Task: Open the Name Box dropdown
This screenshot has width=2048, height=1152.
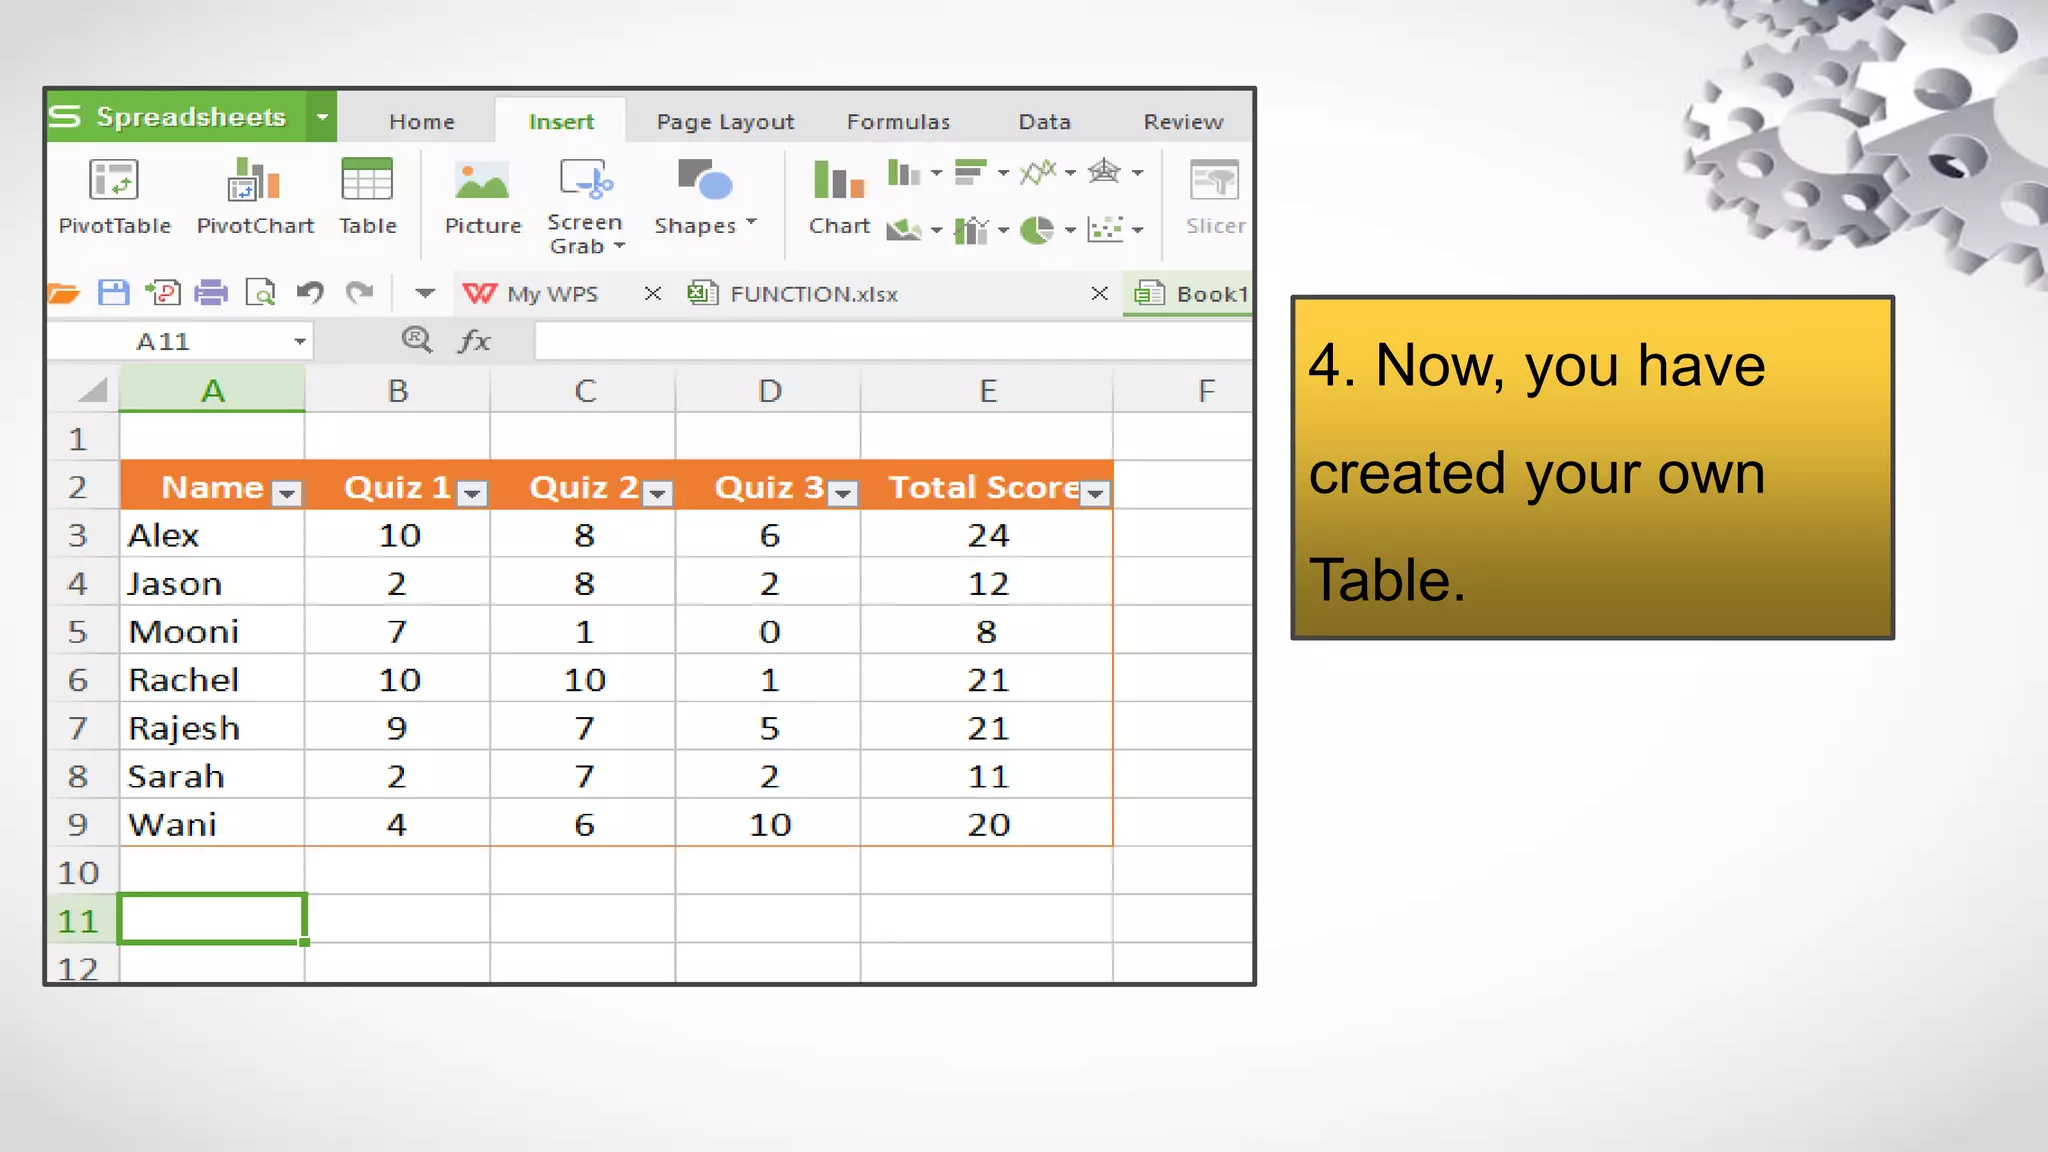Action: point(299,342)
